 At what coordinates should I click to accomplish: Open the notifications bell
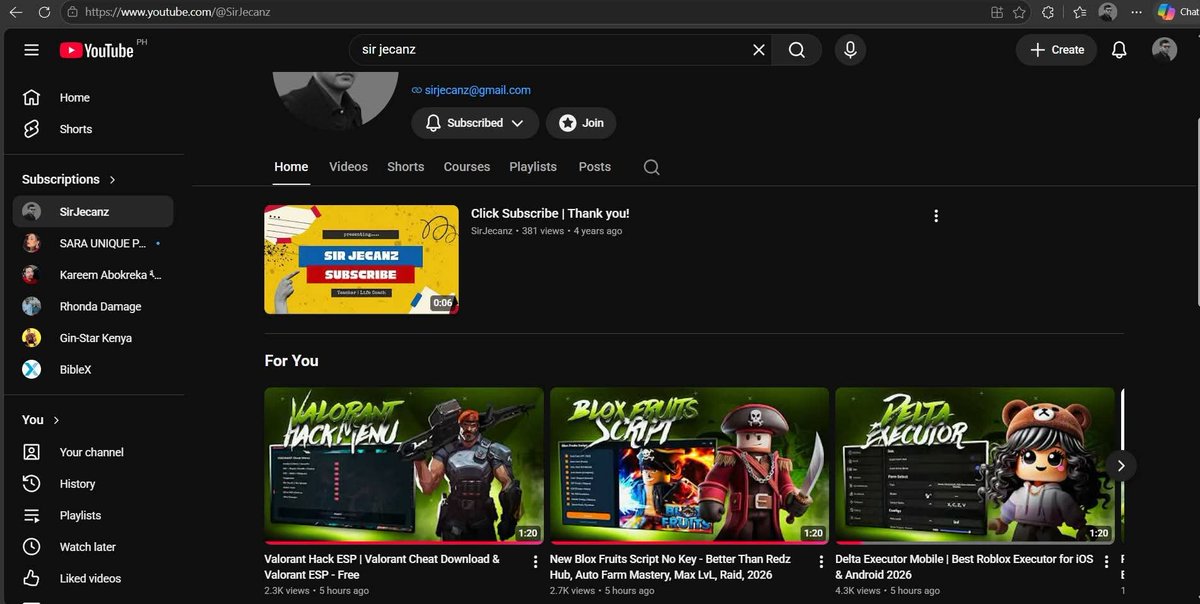[1119, 50]
